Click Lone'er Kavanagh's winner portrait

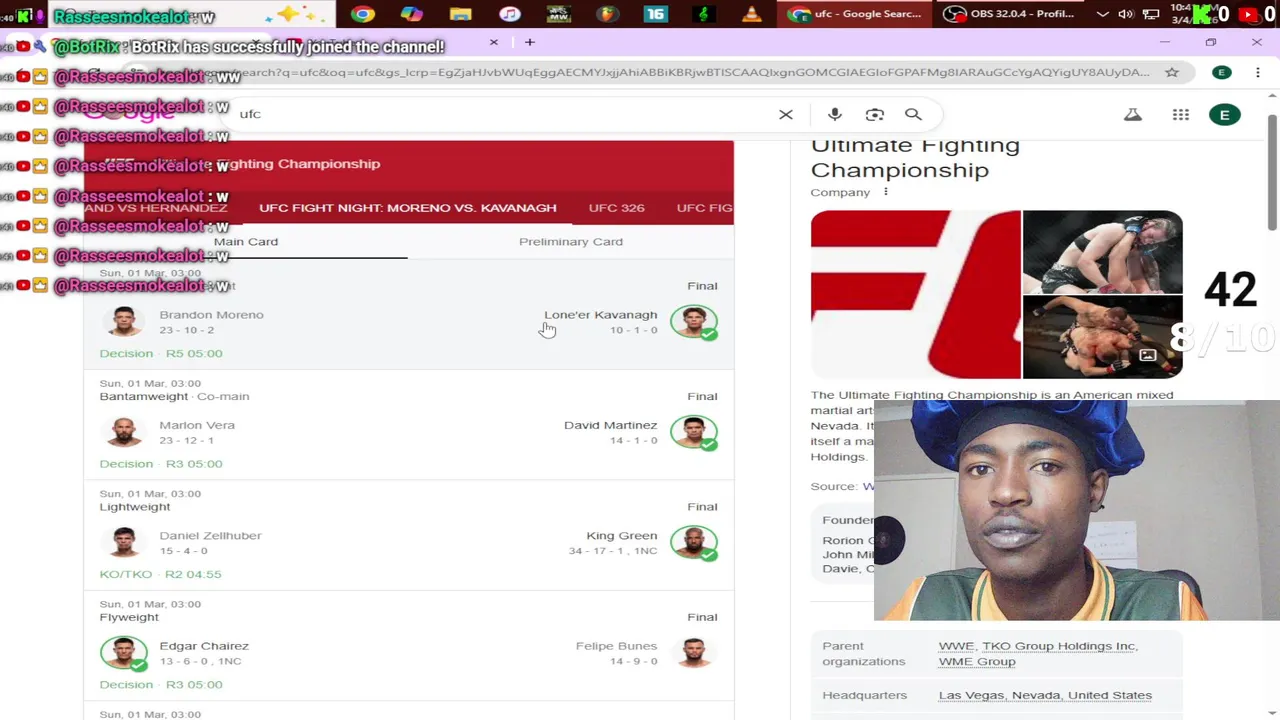pos(694,322)
